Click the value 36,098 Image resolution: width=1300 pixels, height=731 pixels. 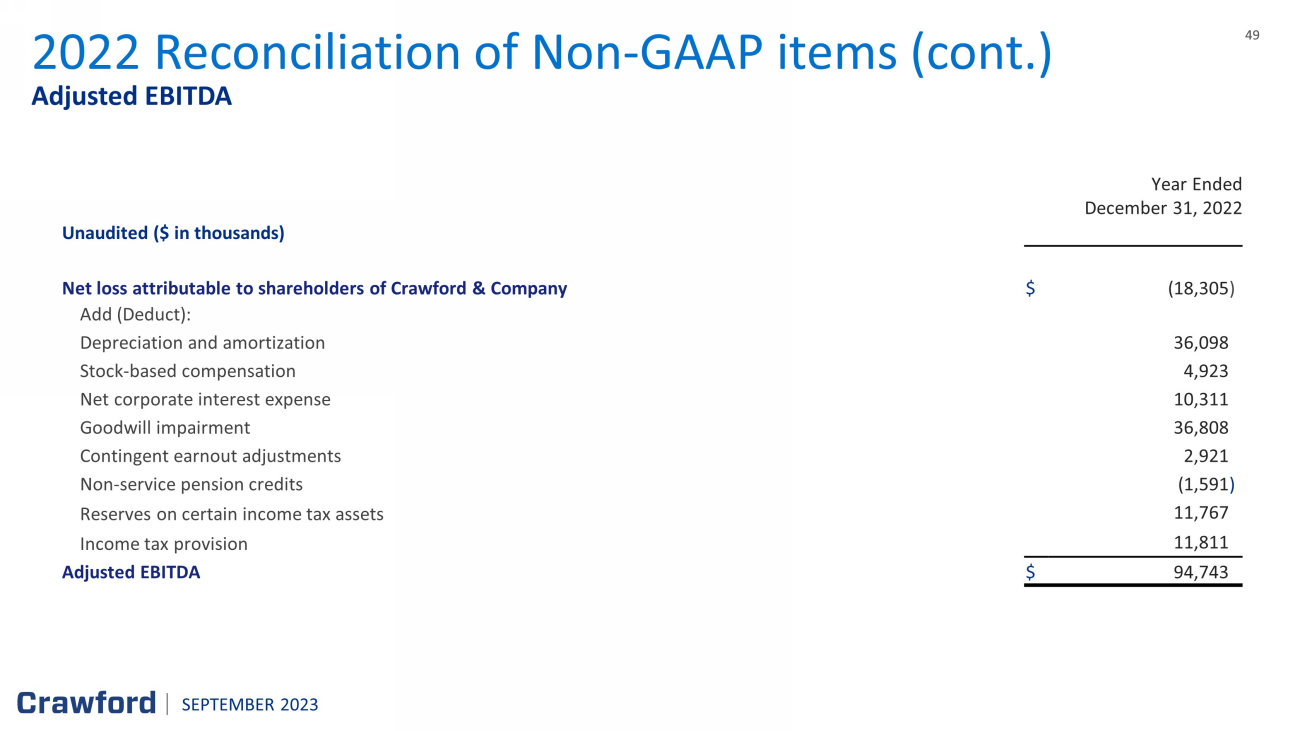click(1200, 343)
